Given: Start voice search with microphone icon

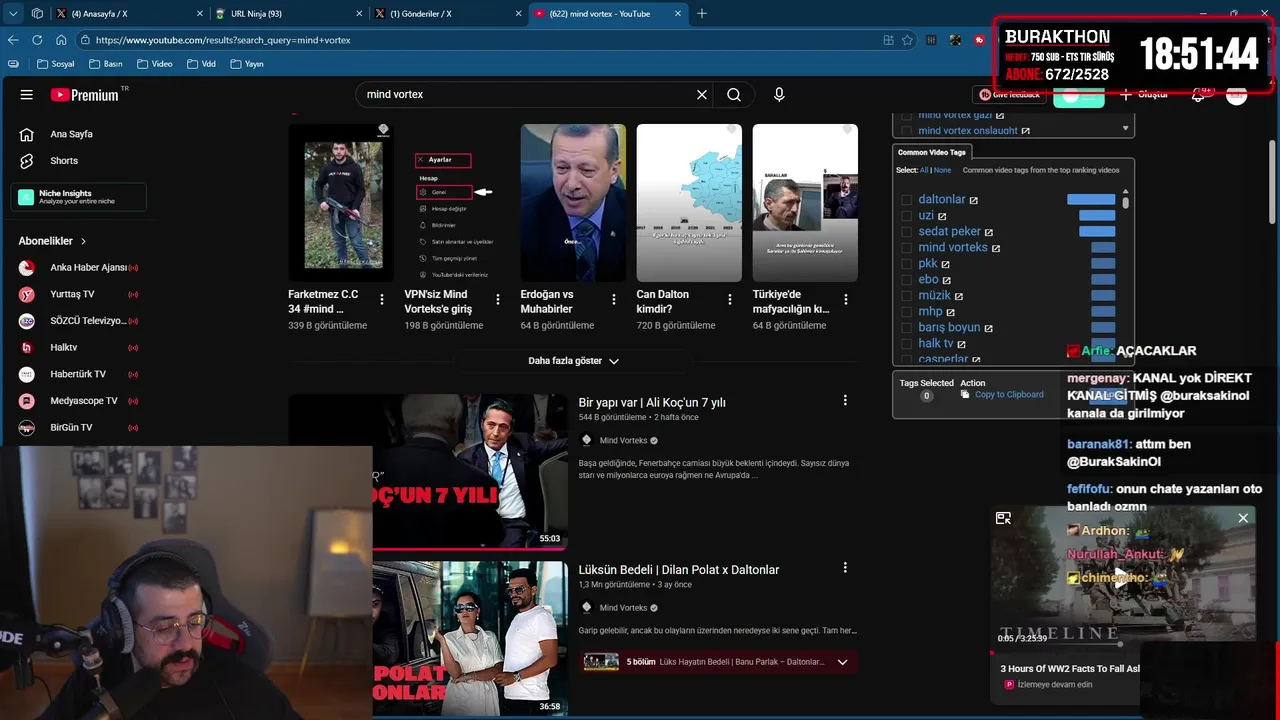Looking at the screenshot, I should tap(779, 95).
